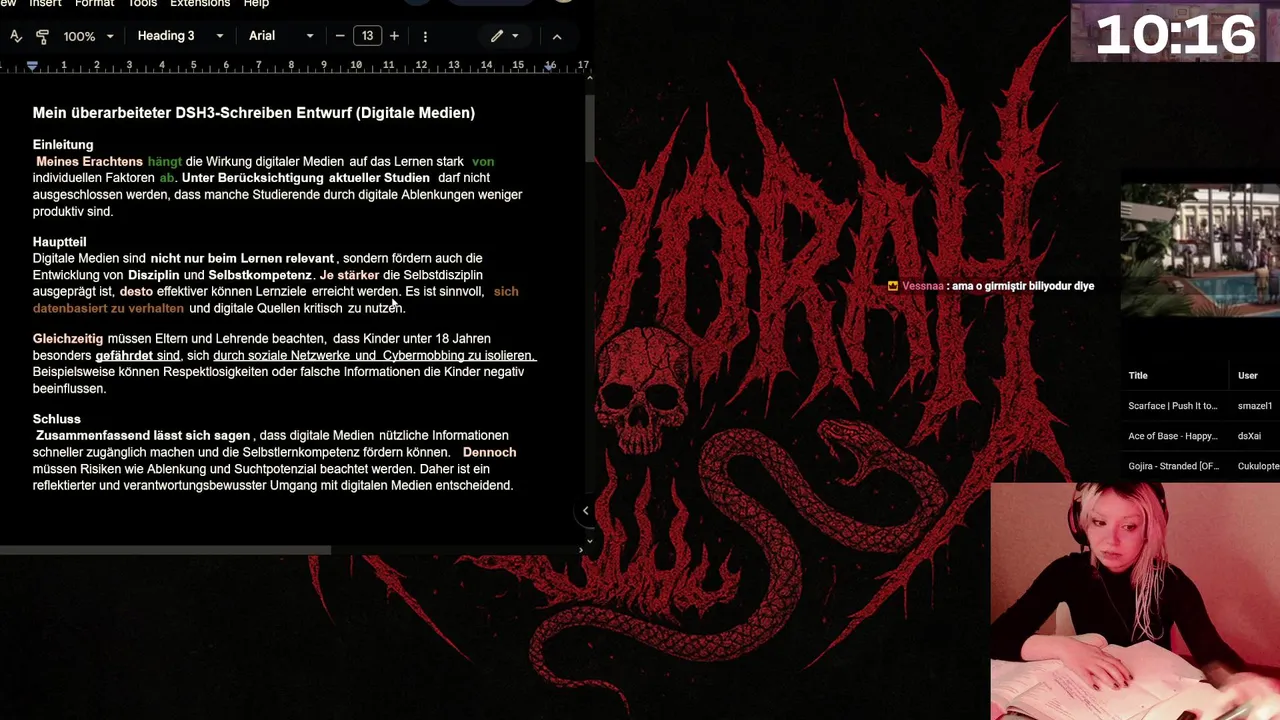Click the phrase 'Zusammenfassend lässt sich sagen'
Screen dimensions: 1280x720
coord(143,436)
